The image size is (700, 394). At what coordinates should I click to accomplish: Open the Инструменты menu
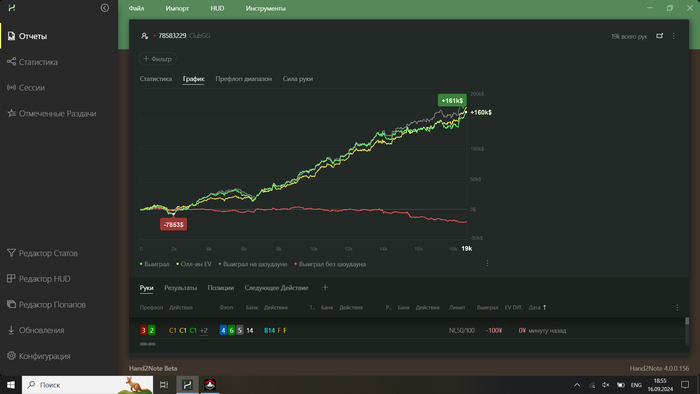[x=266, y=8]
